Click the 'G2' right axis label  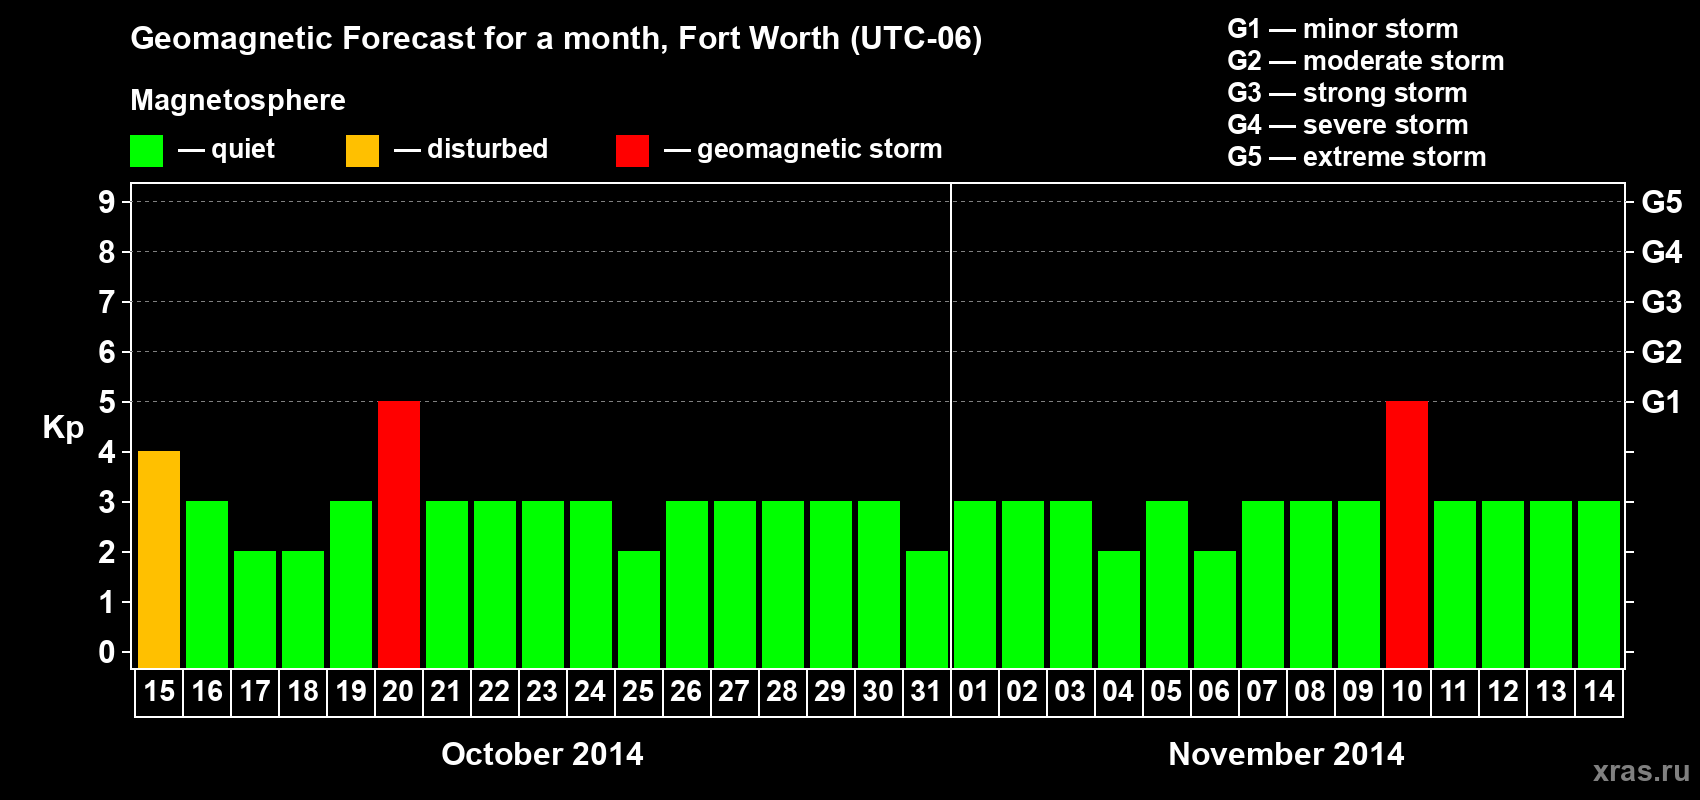pos(1662,353)
